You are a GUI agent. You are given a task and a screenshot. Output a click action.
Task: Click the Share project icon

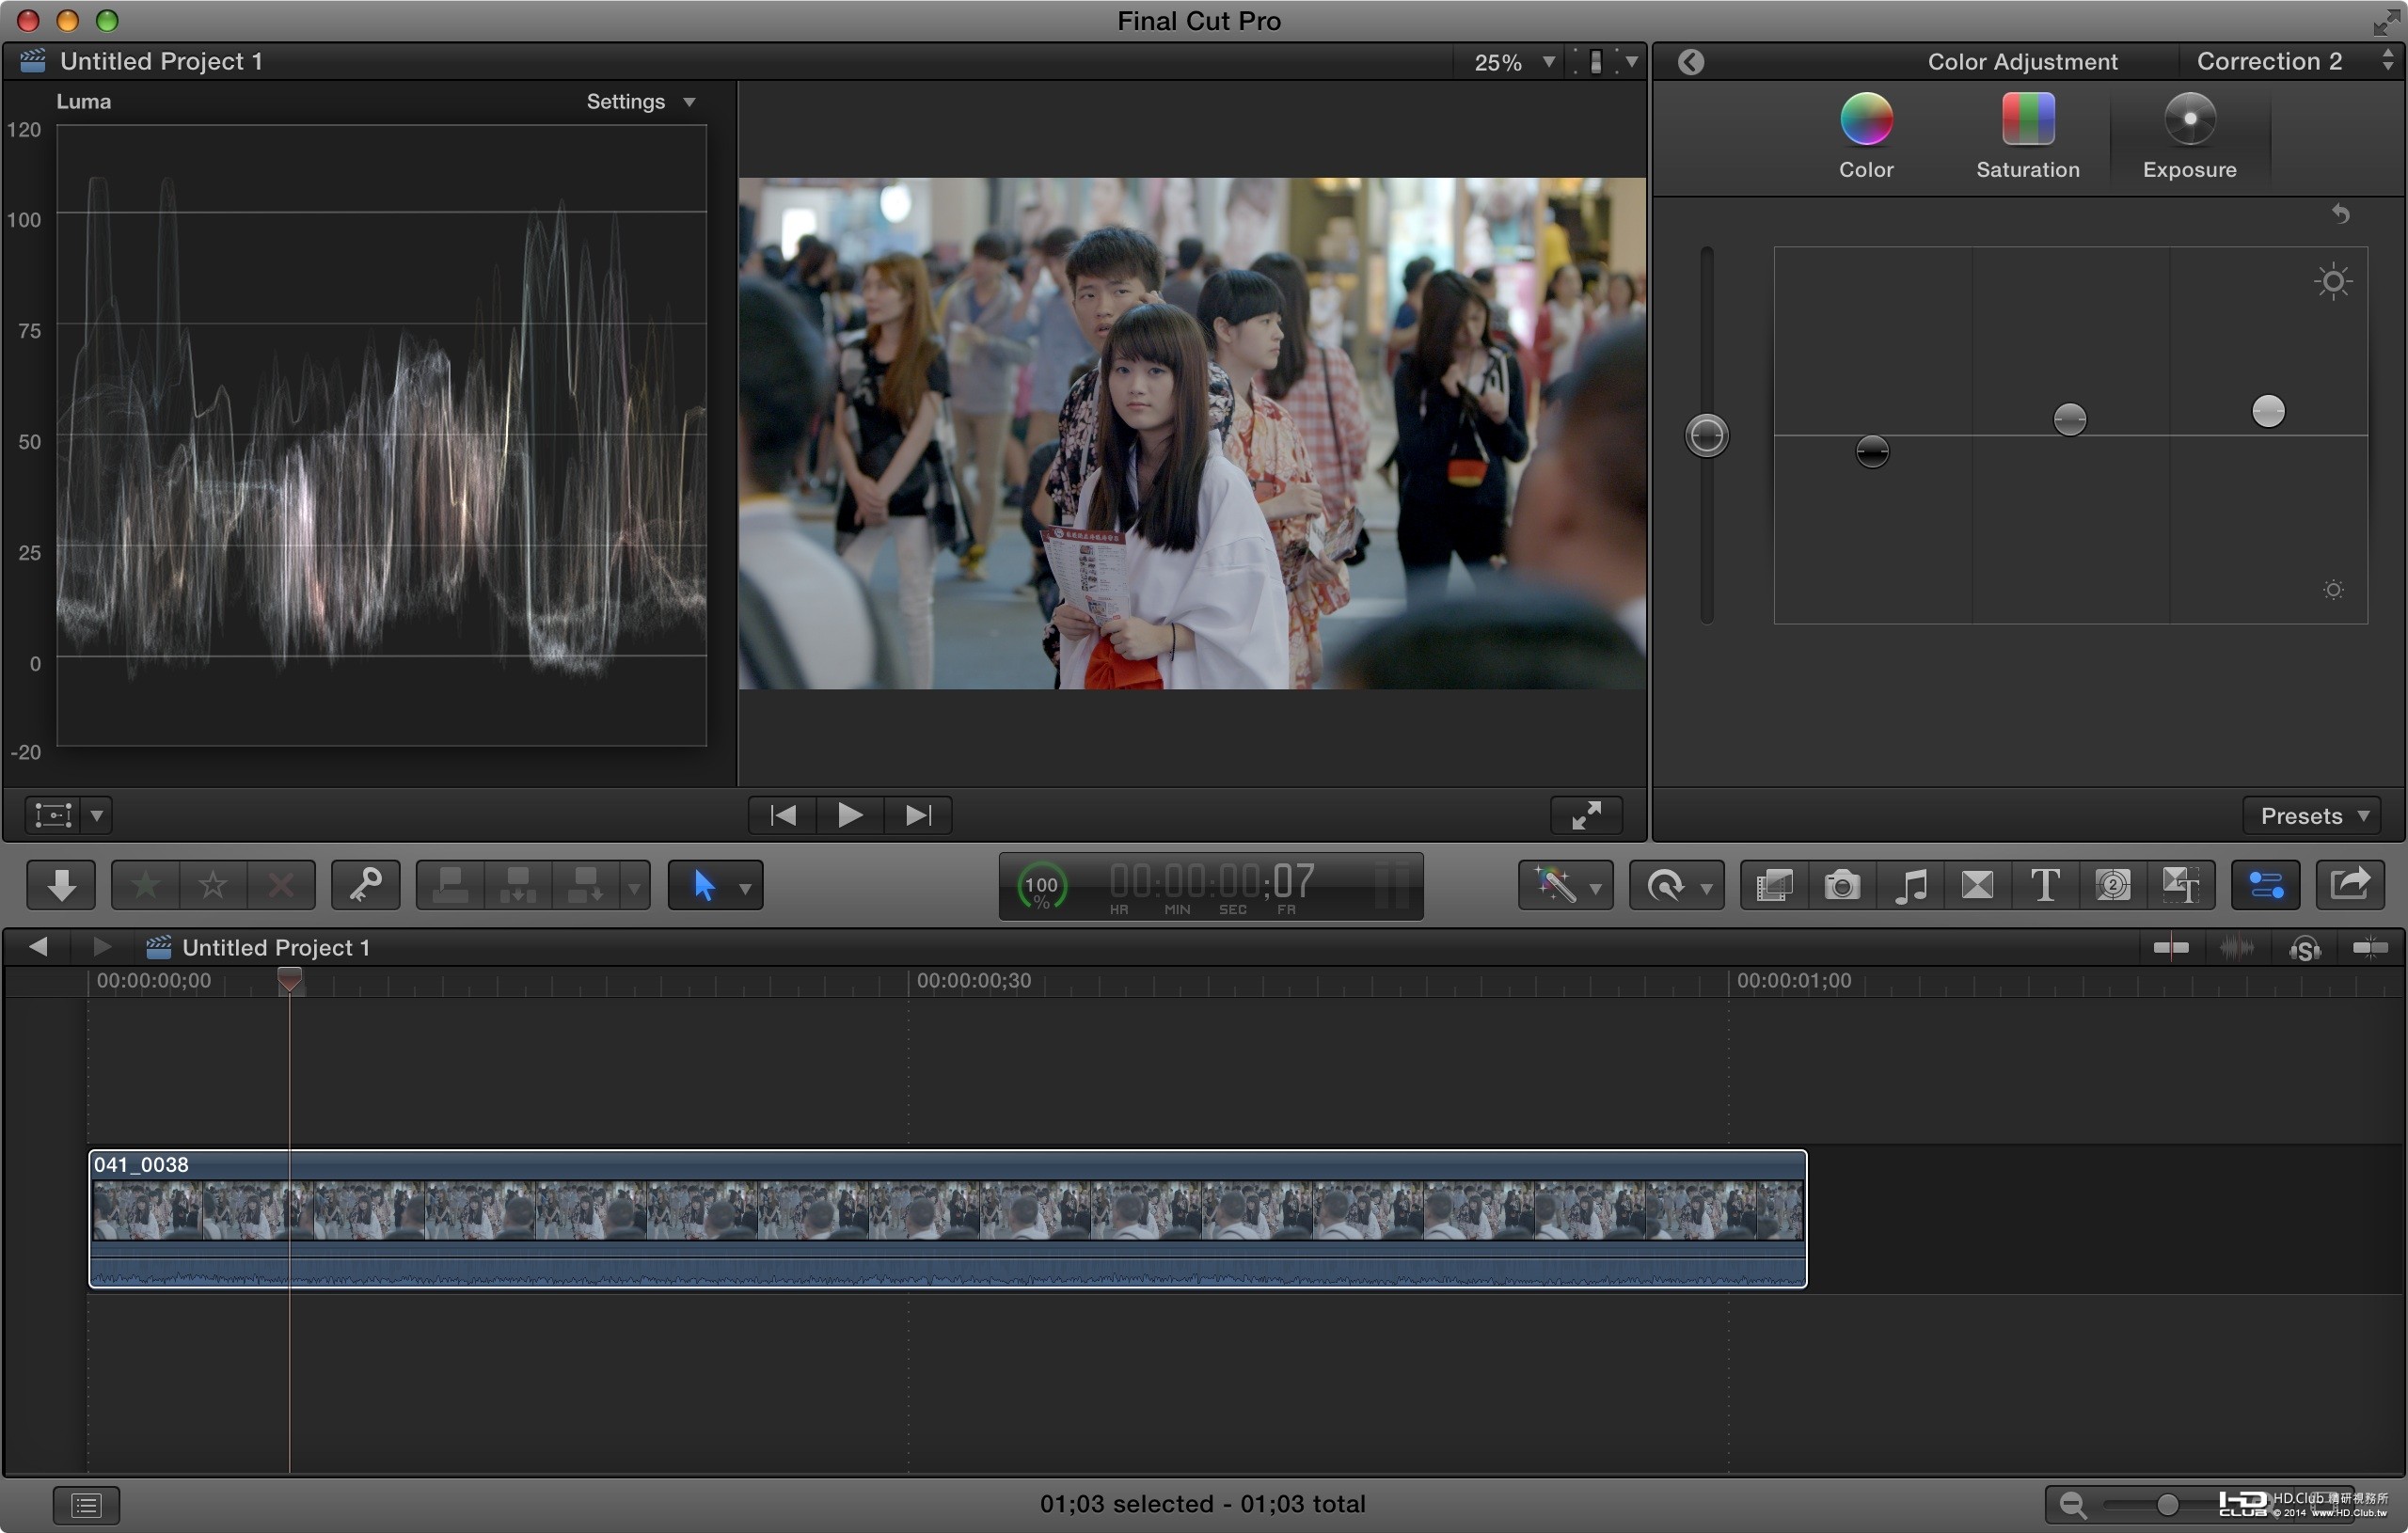coord(2350,885)
